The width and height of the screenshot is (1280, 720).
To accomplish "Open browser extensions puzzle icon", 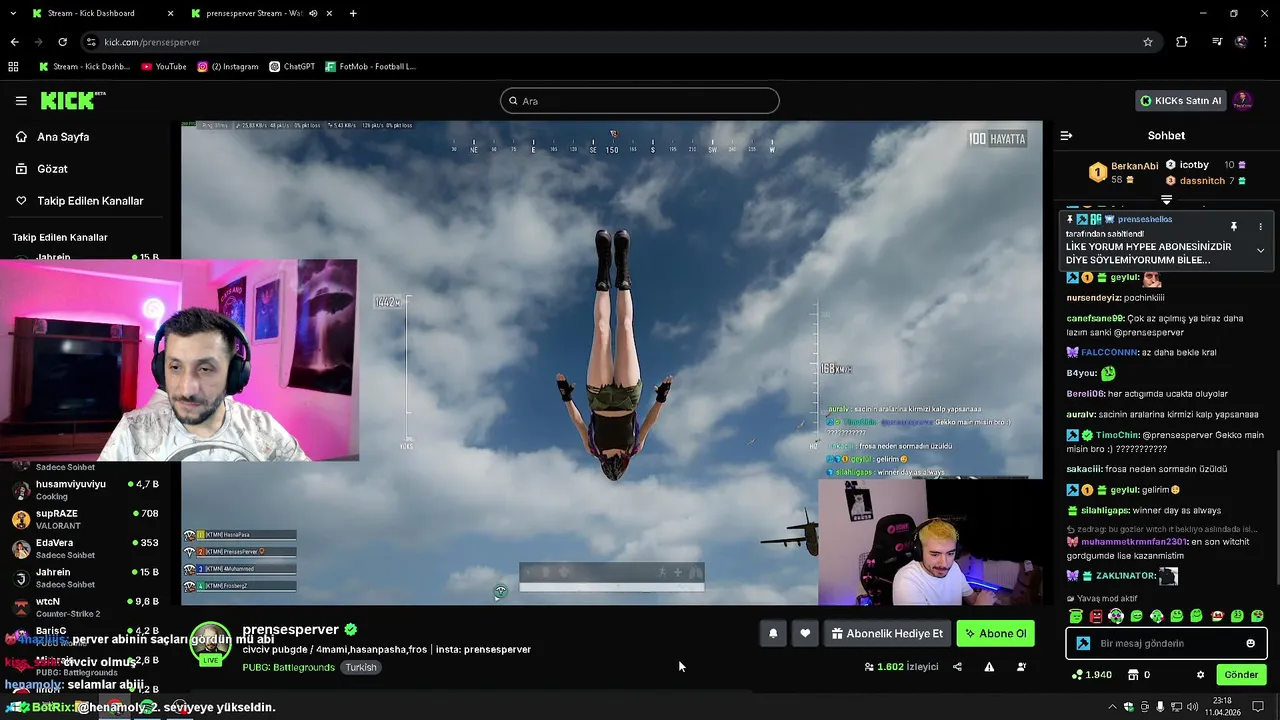I will coord(1182,42).
